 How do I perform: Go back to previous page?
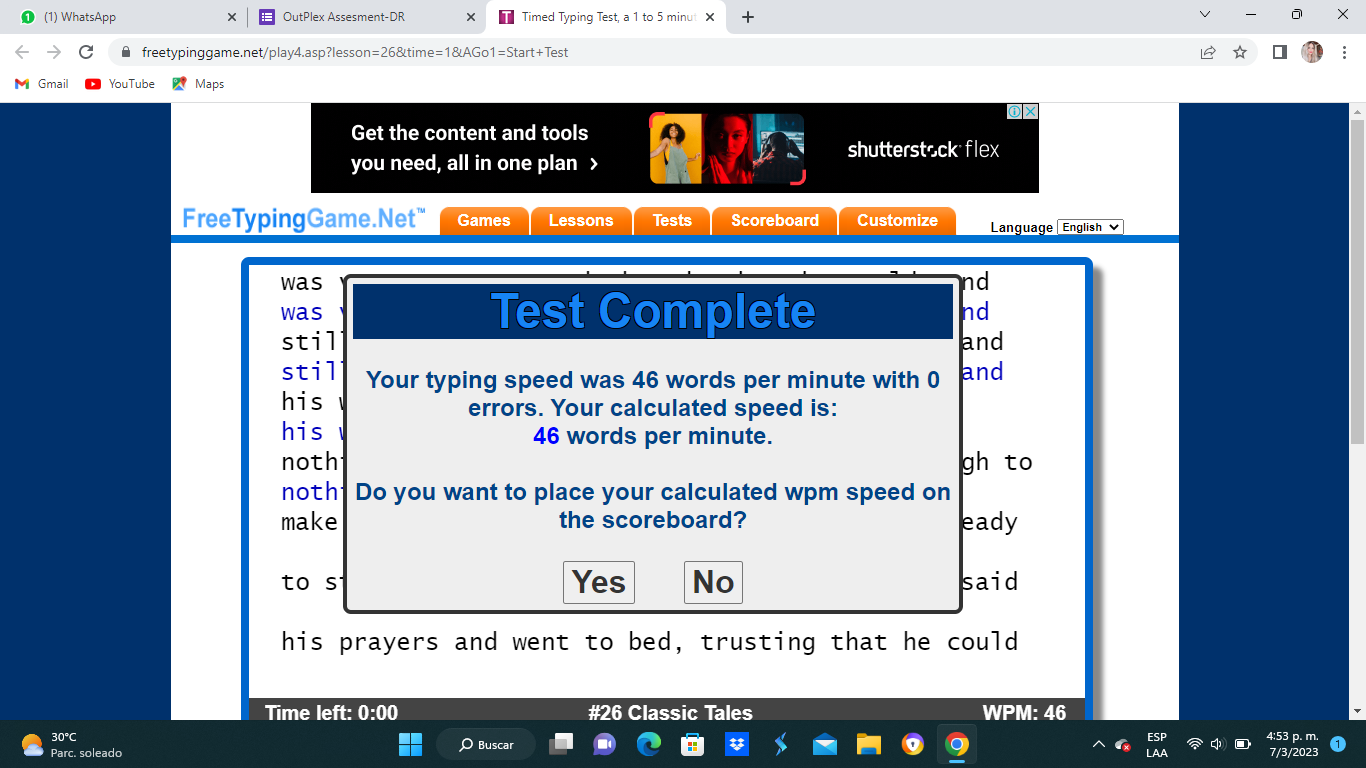pos(22,52)
